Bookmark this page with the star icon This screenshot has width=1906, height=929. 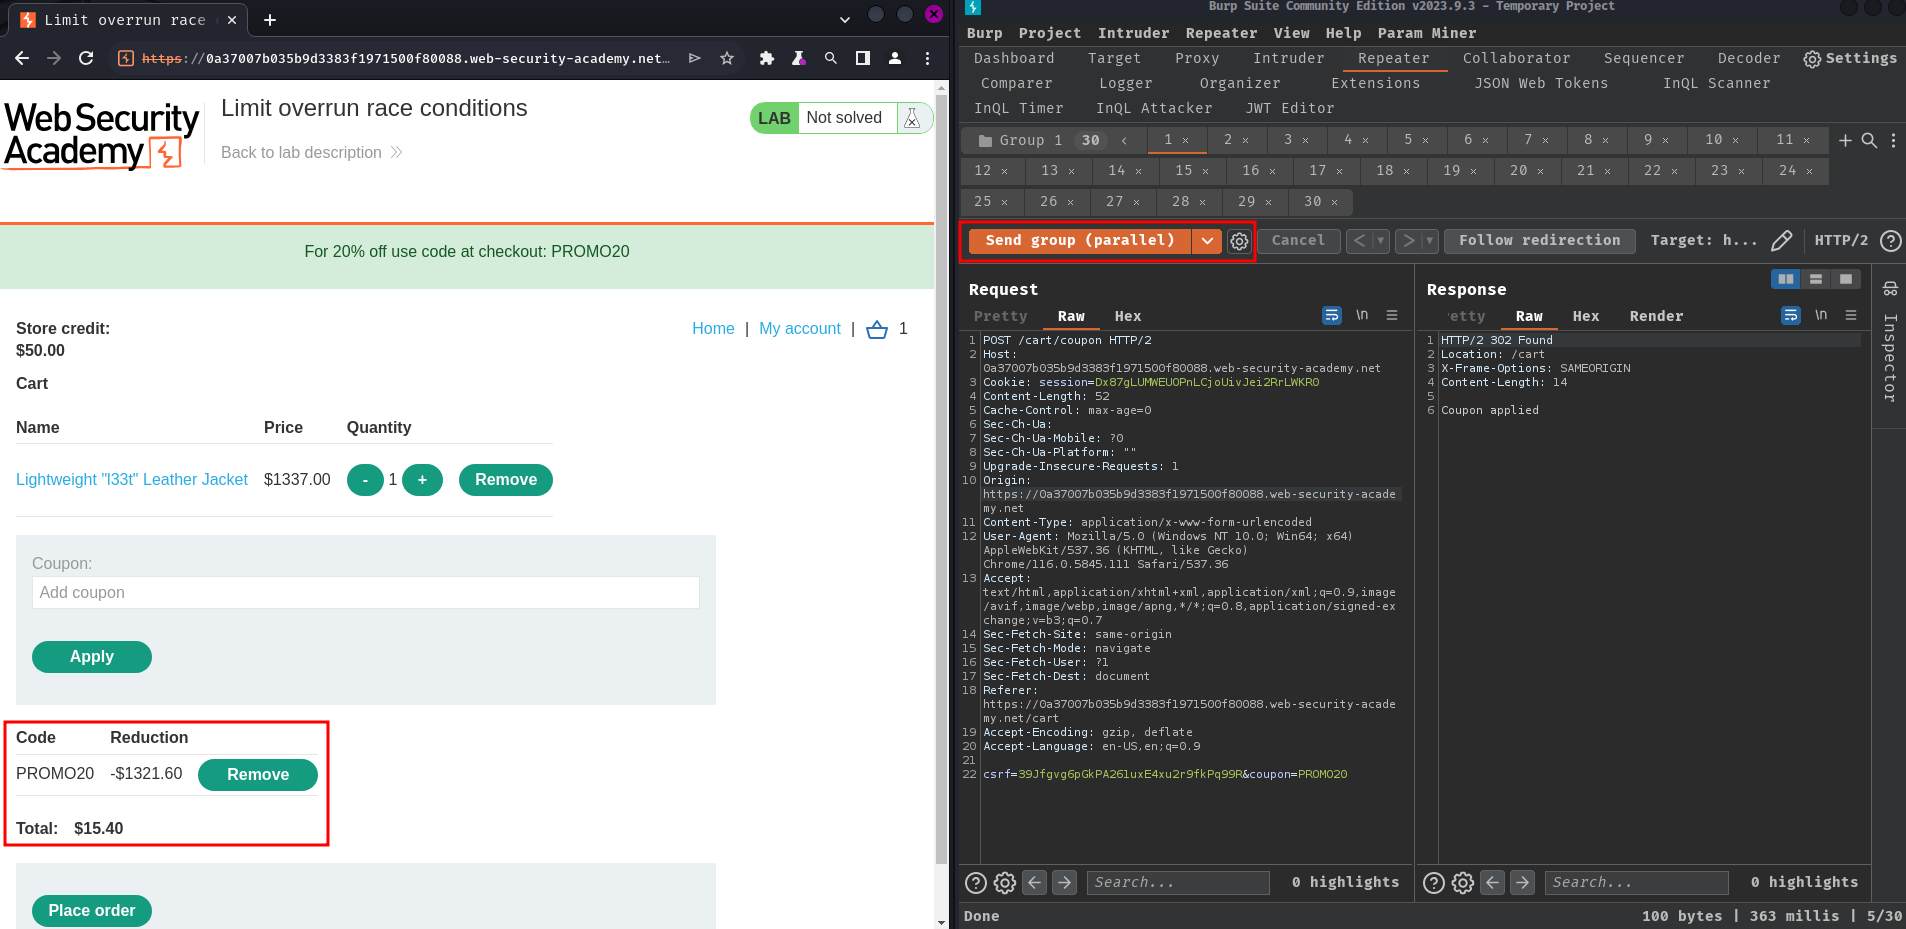click(x=727, y=58)
